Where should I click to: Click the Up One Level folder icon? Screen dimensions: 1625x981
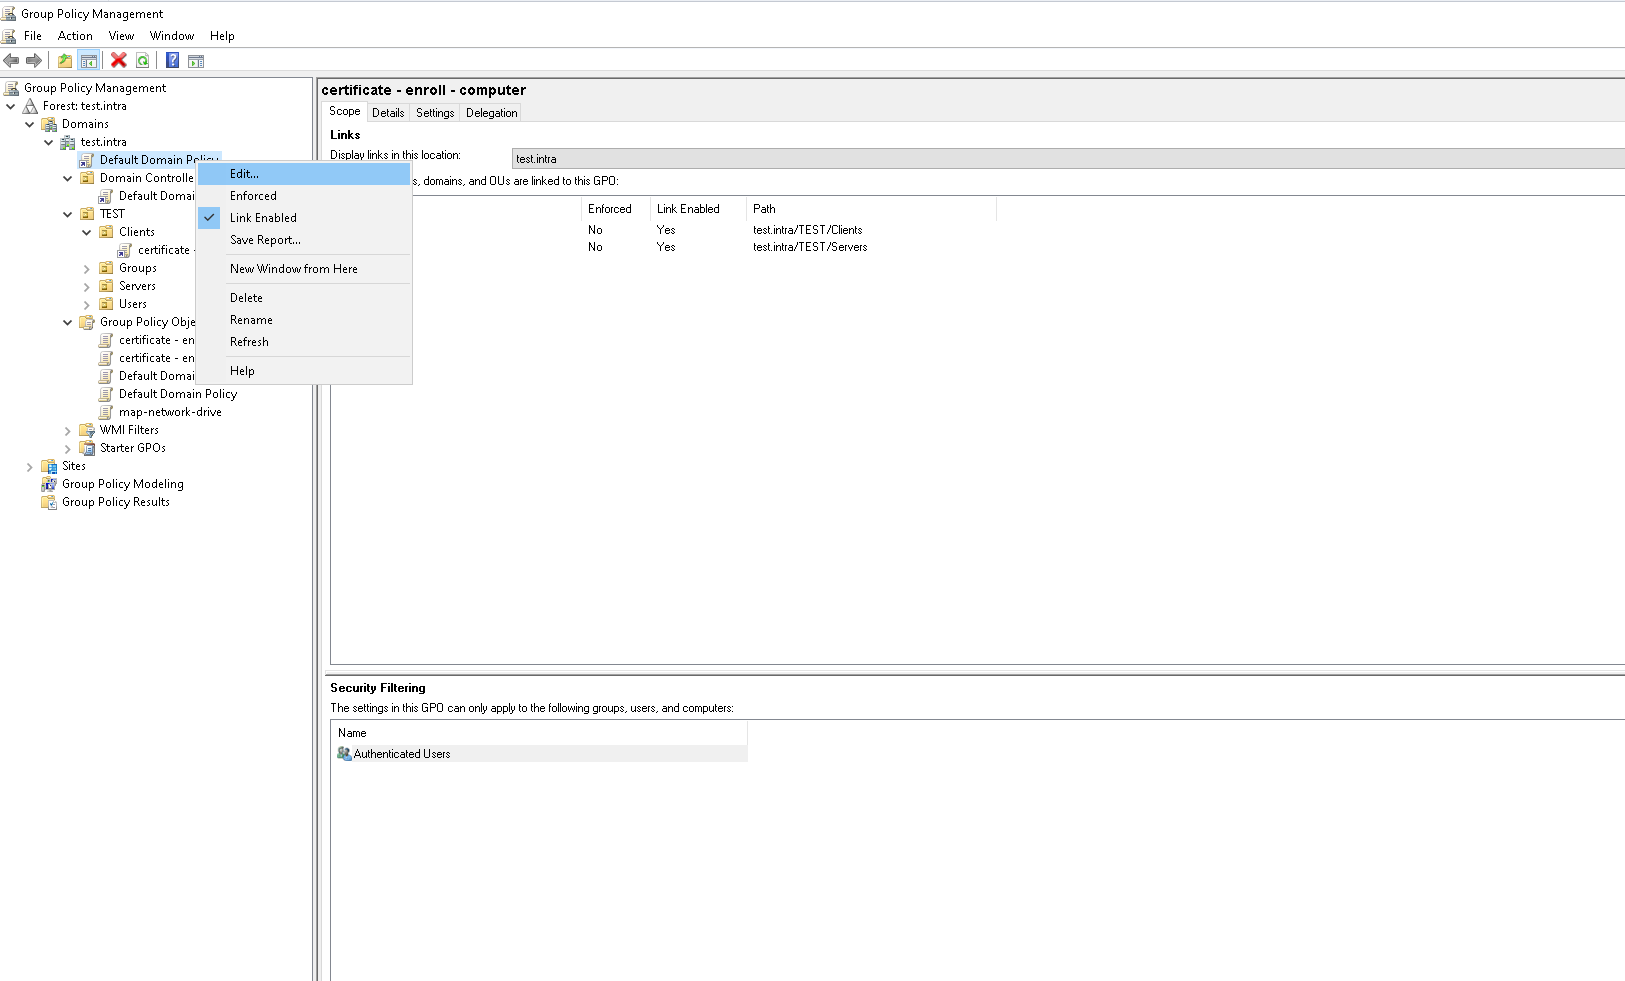(x=65, y=60)
